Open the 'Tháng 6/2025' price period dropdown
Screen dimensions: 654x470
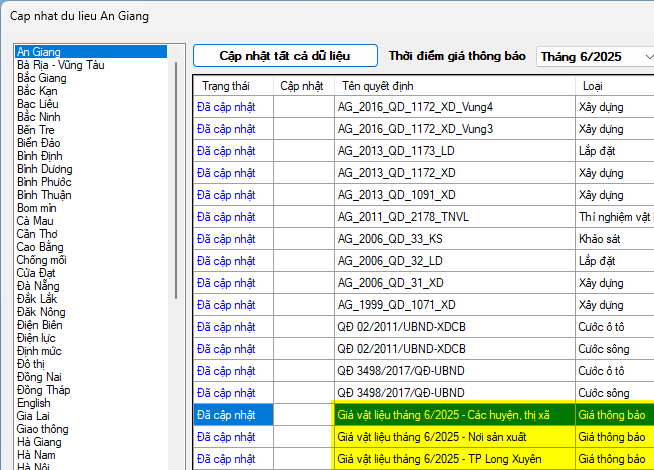594,57
